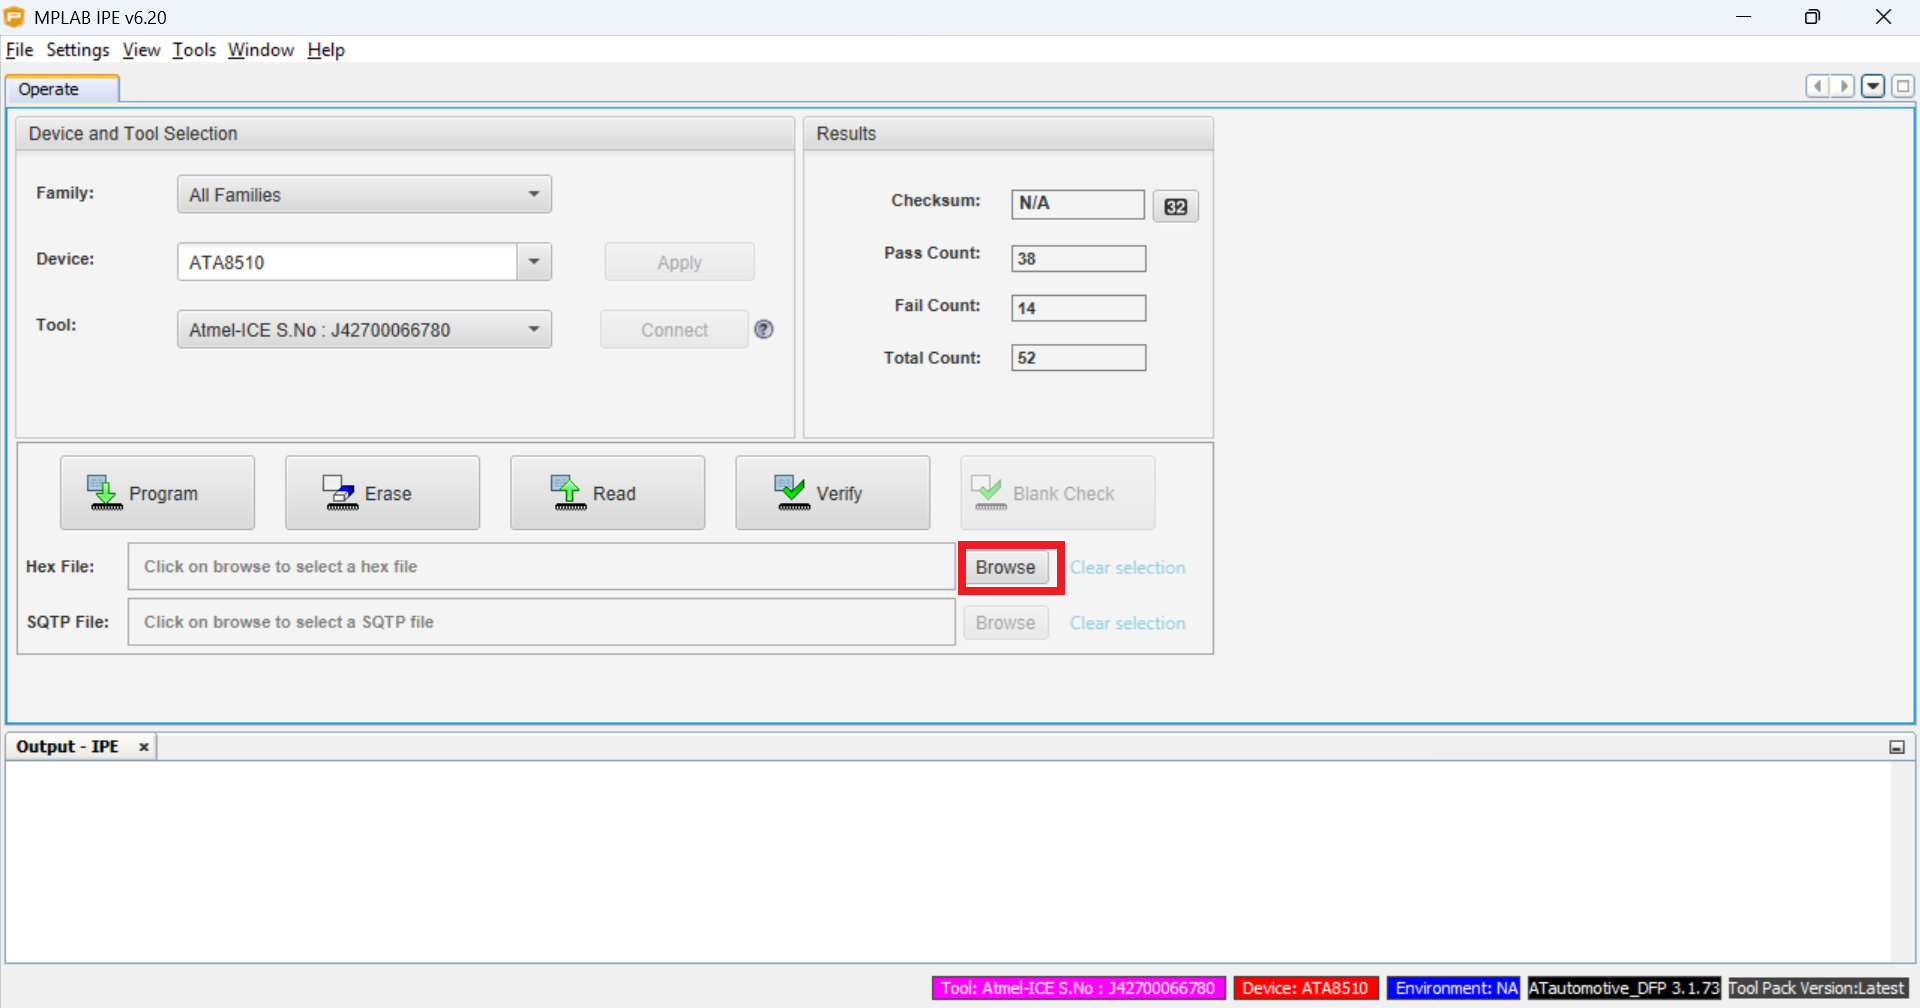This screenshot has height=1008, width=1920.
Task: Click the Blank Check button
Action: point(1057,493)
